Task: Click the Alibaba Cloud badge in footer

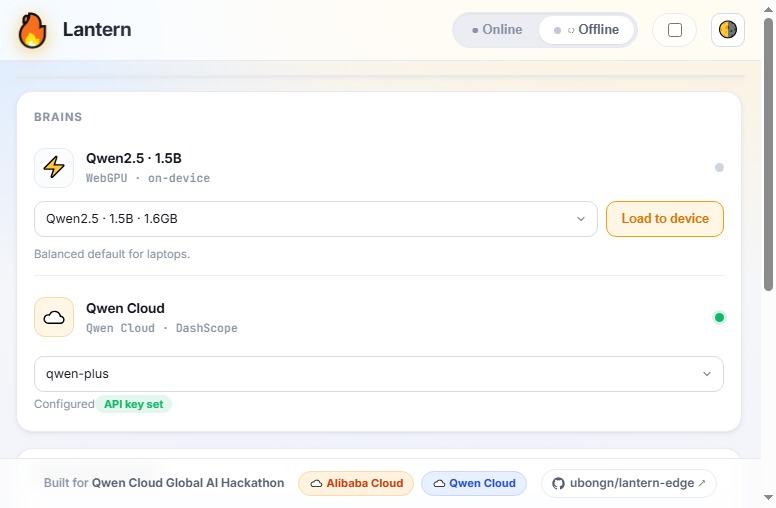Action: (356, 483)
